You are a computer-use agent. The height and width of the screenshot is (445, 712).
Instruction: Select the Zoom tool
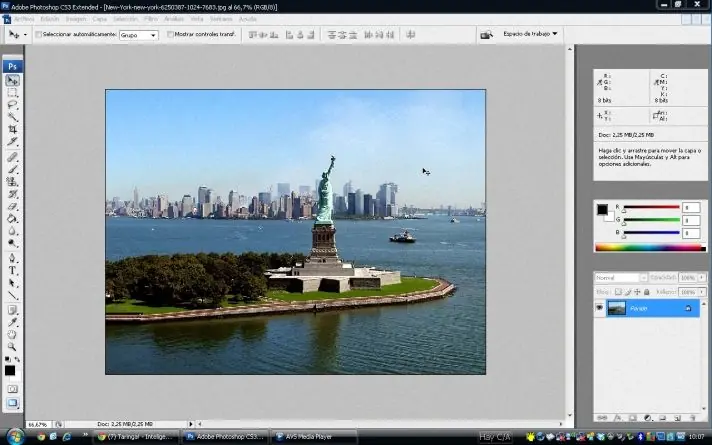[x=12, y=347]
